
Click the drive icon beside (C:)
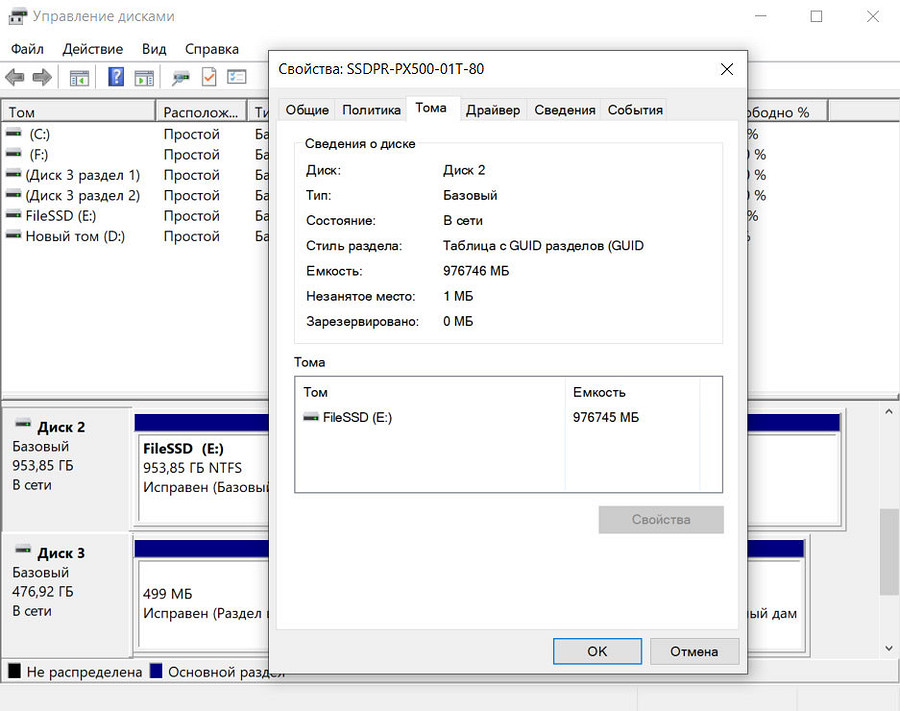click(14, 134)
